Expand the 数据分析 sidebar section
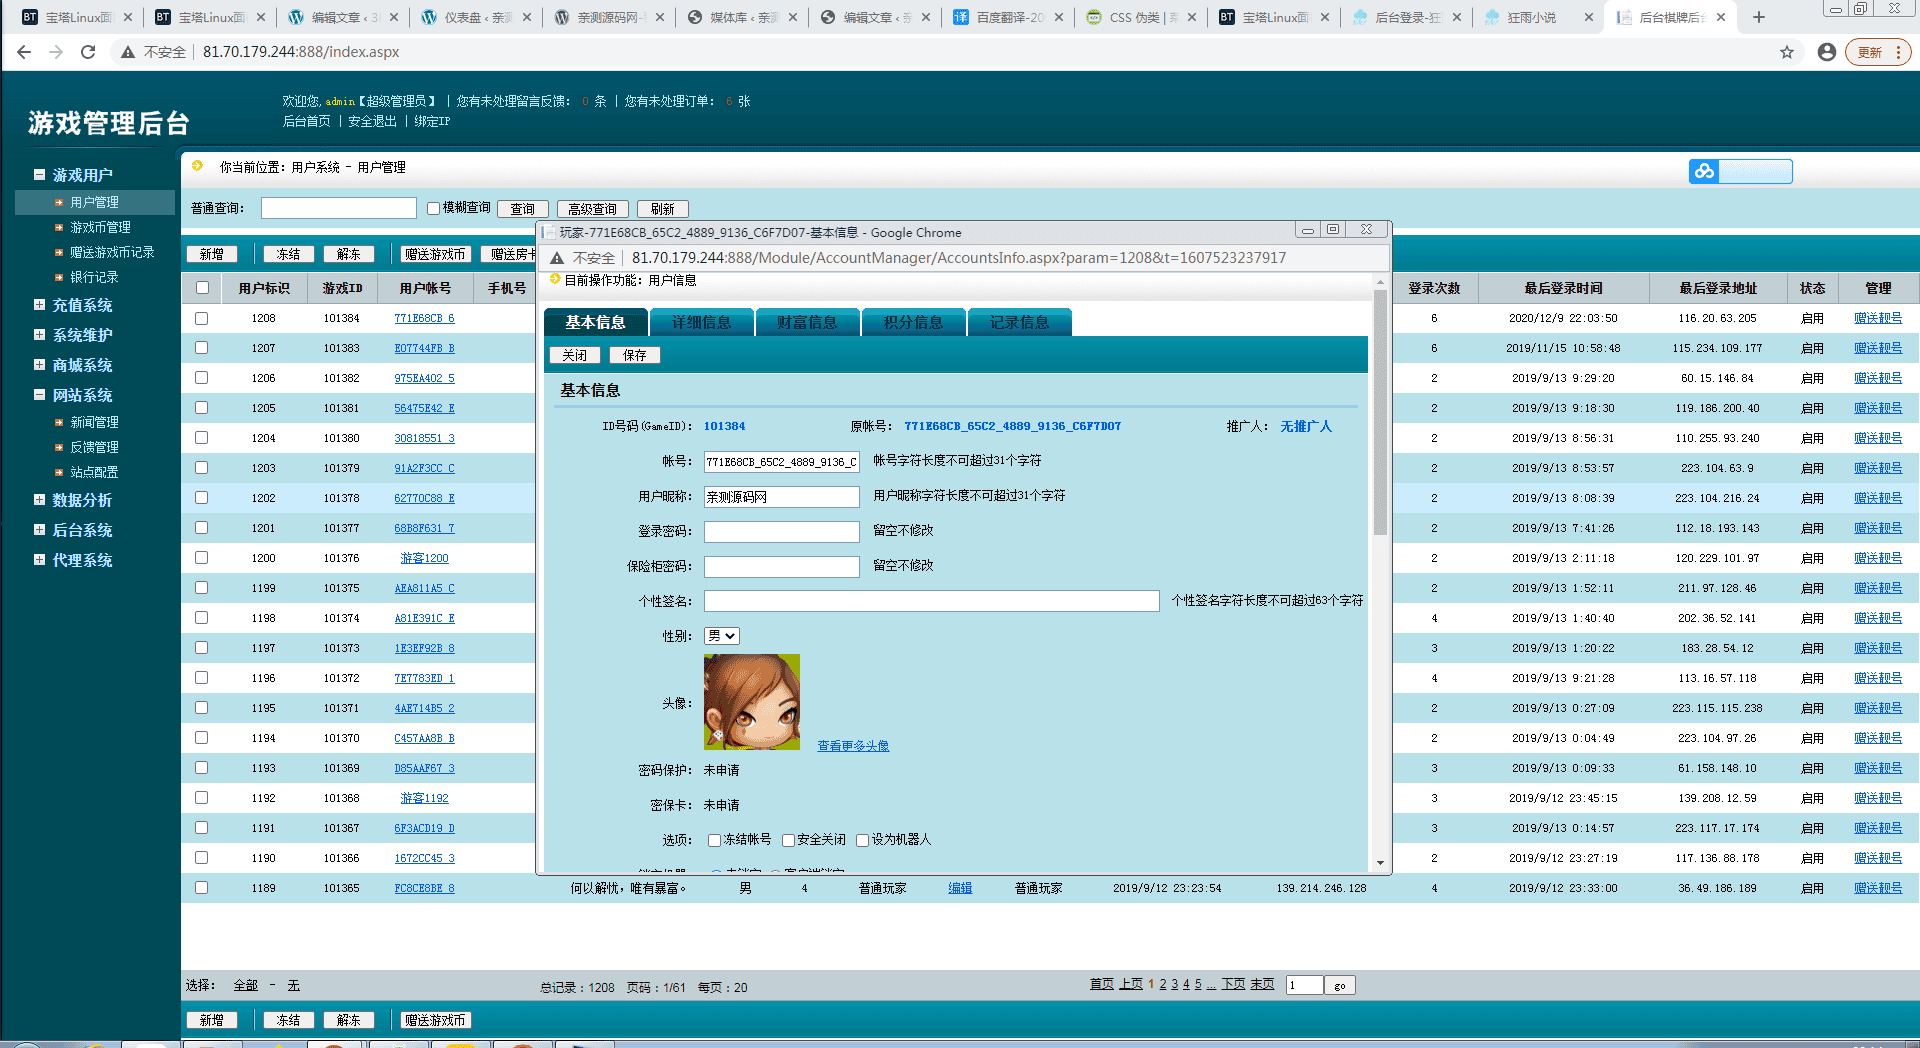Image resolution: width=1920 pixels, height=1048 pixels. click(x=38, y=500)
